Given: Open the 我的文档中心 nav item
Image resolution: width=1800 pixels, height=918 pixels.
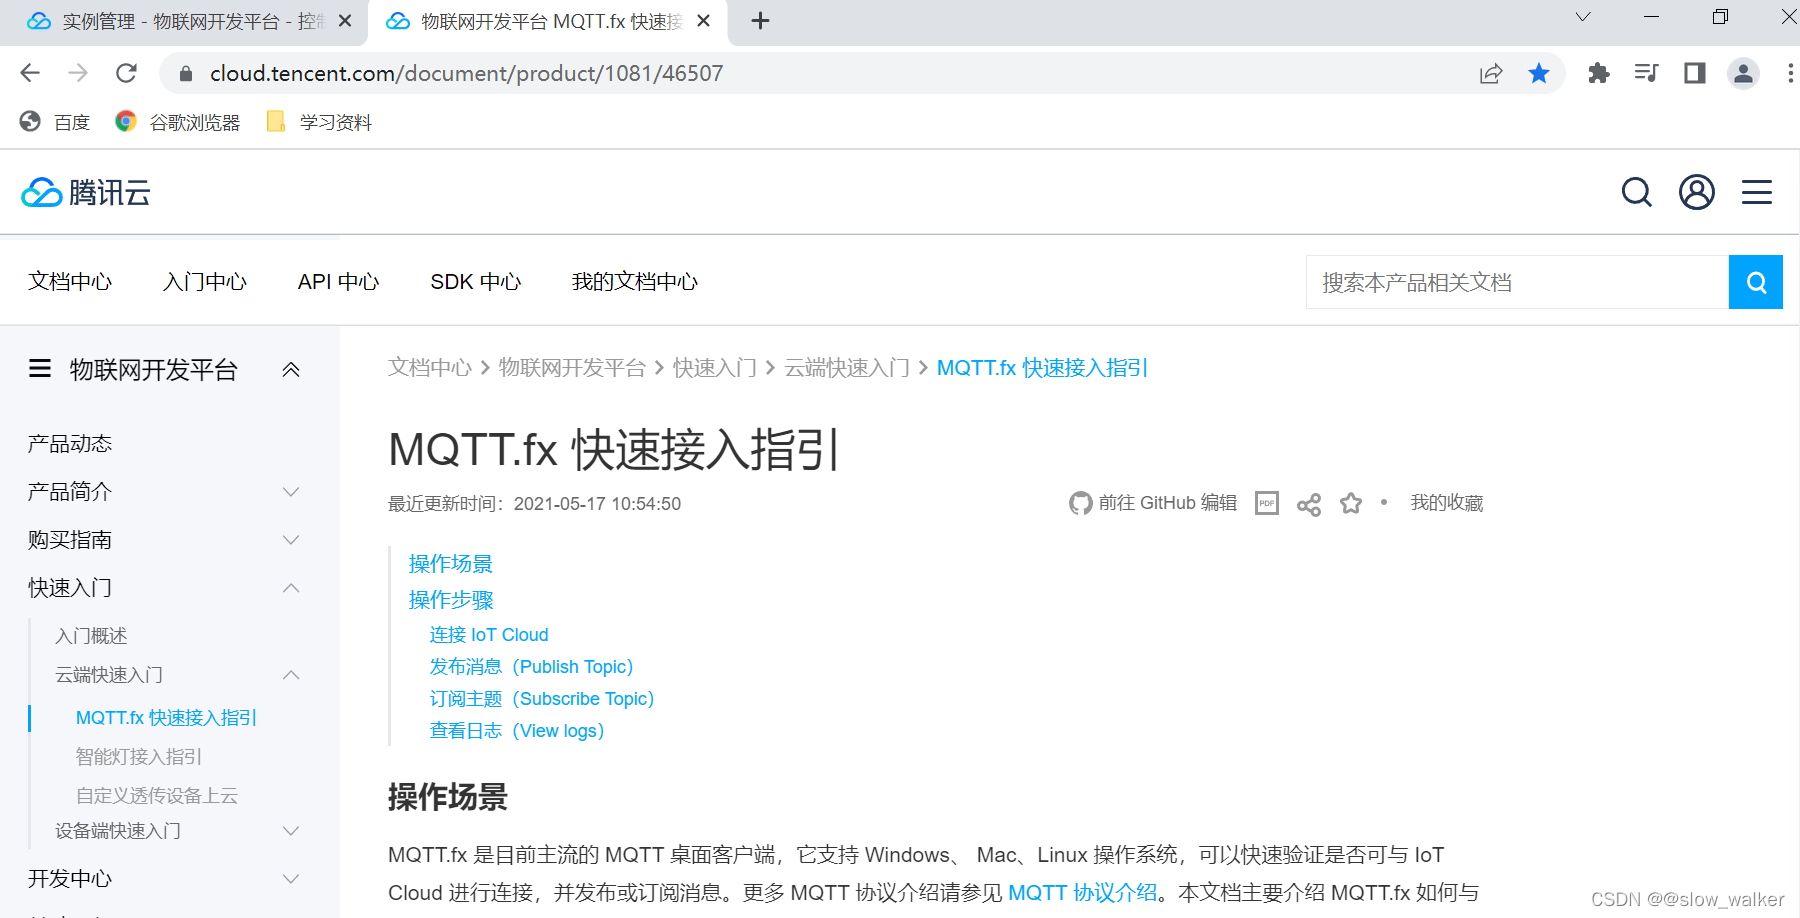Looking at the screenshot, I should [x=635, y=282].
